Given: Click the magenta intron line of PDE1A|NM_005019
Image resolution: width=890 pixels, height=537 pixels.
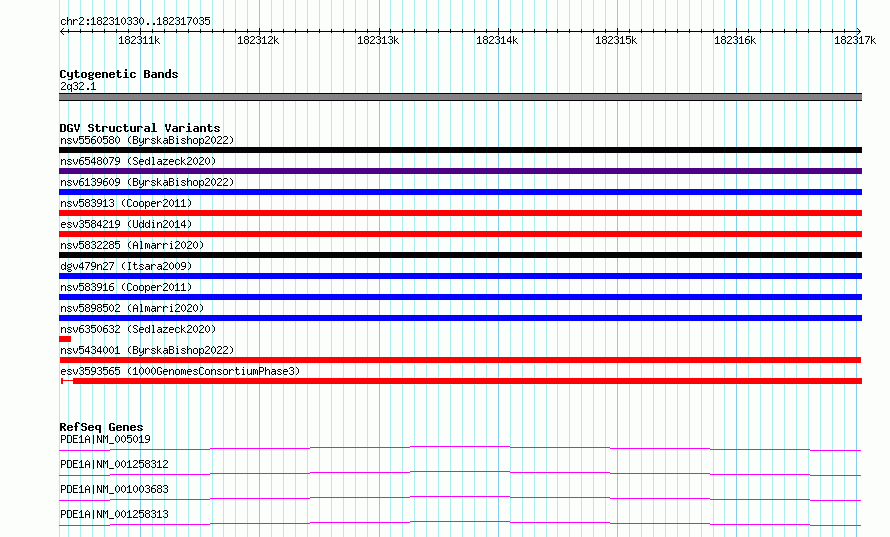Looking at the screenshot, I should pyautogui.click(x=460, y=447).
